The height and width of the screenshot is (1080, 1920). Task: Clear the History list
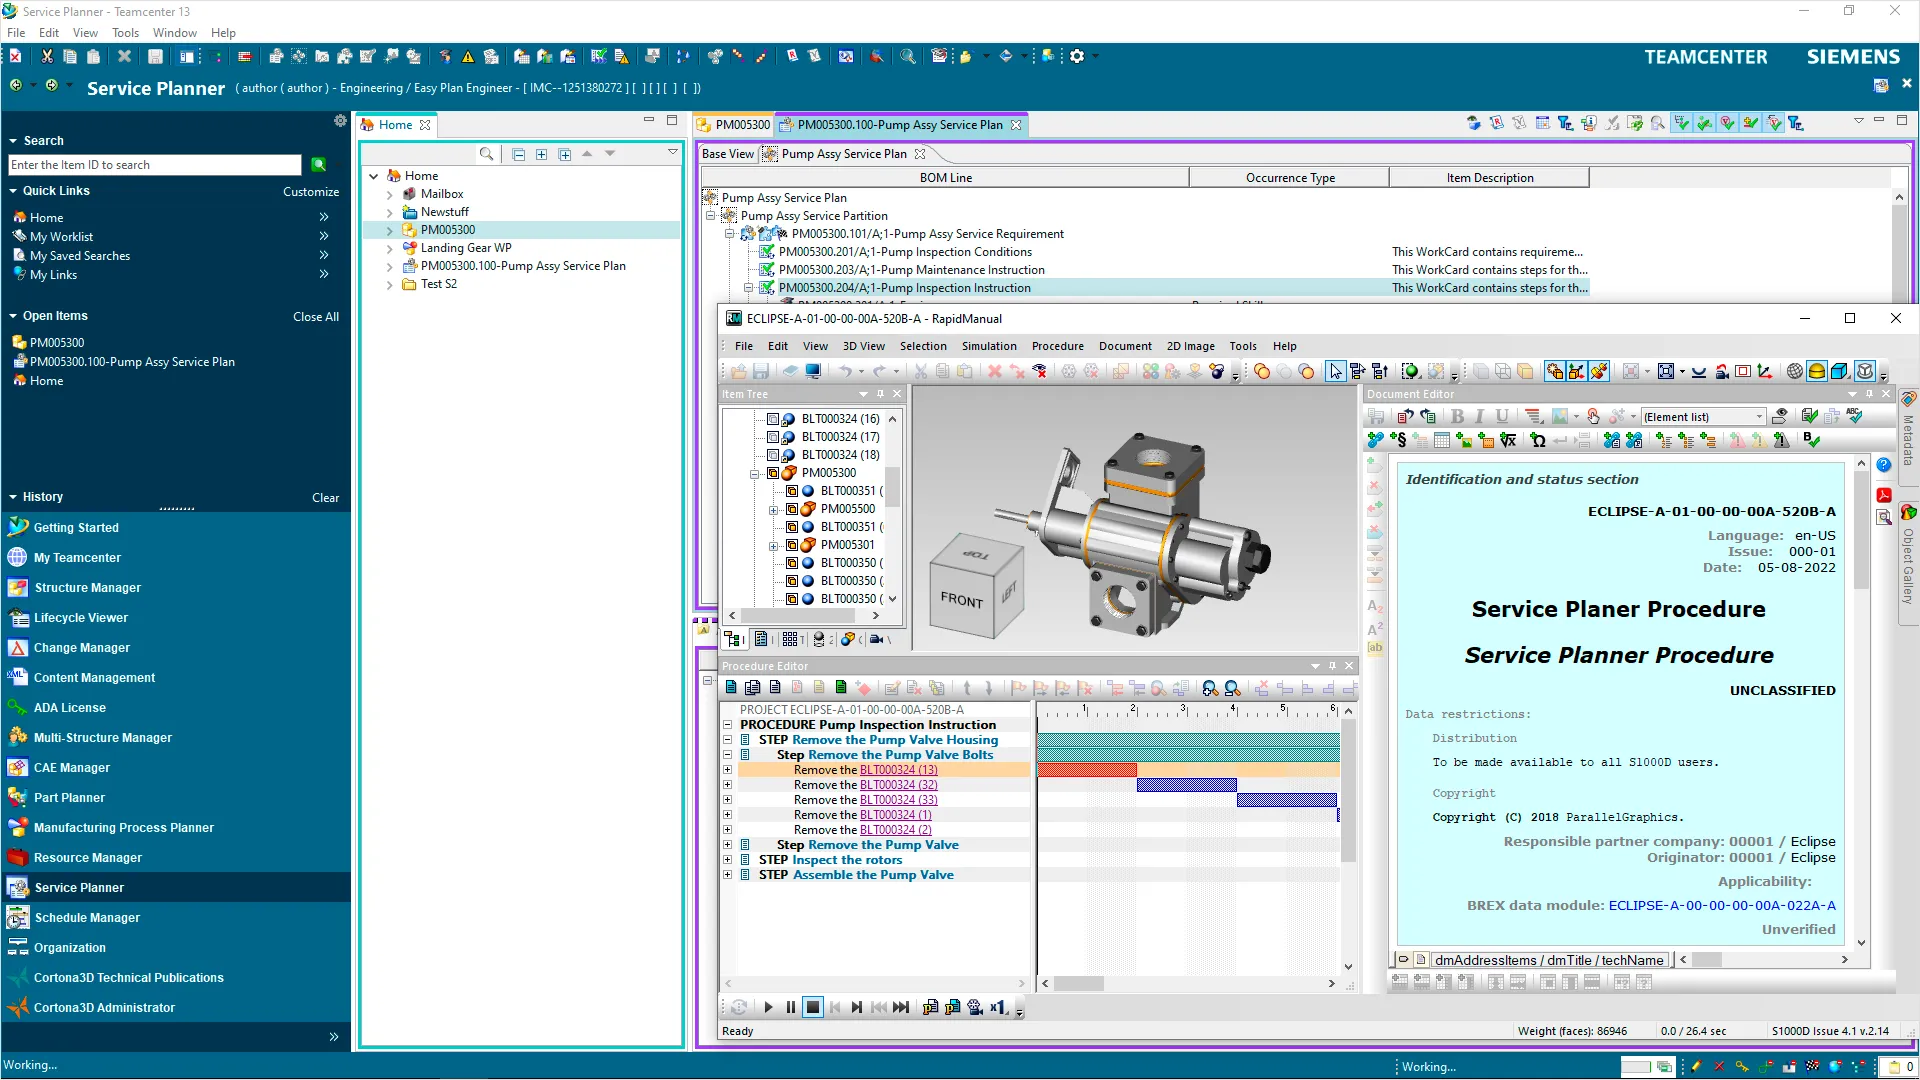(x=326, y=497)
